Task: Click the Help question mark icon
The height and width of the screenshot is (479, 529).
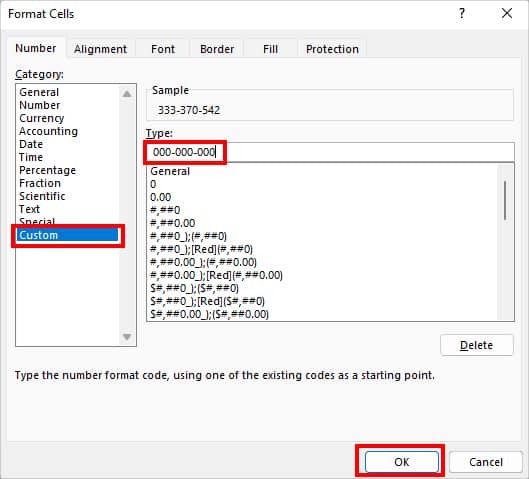Action: [x=462, y=14]
